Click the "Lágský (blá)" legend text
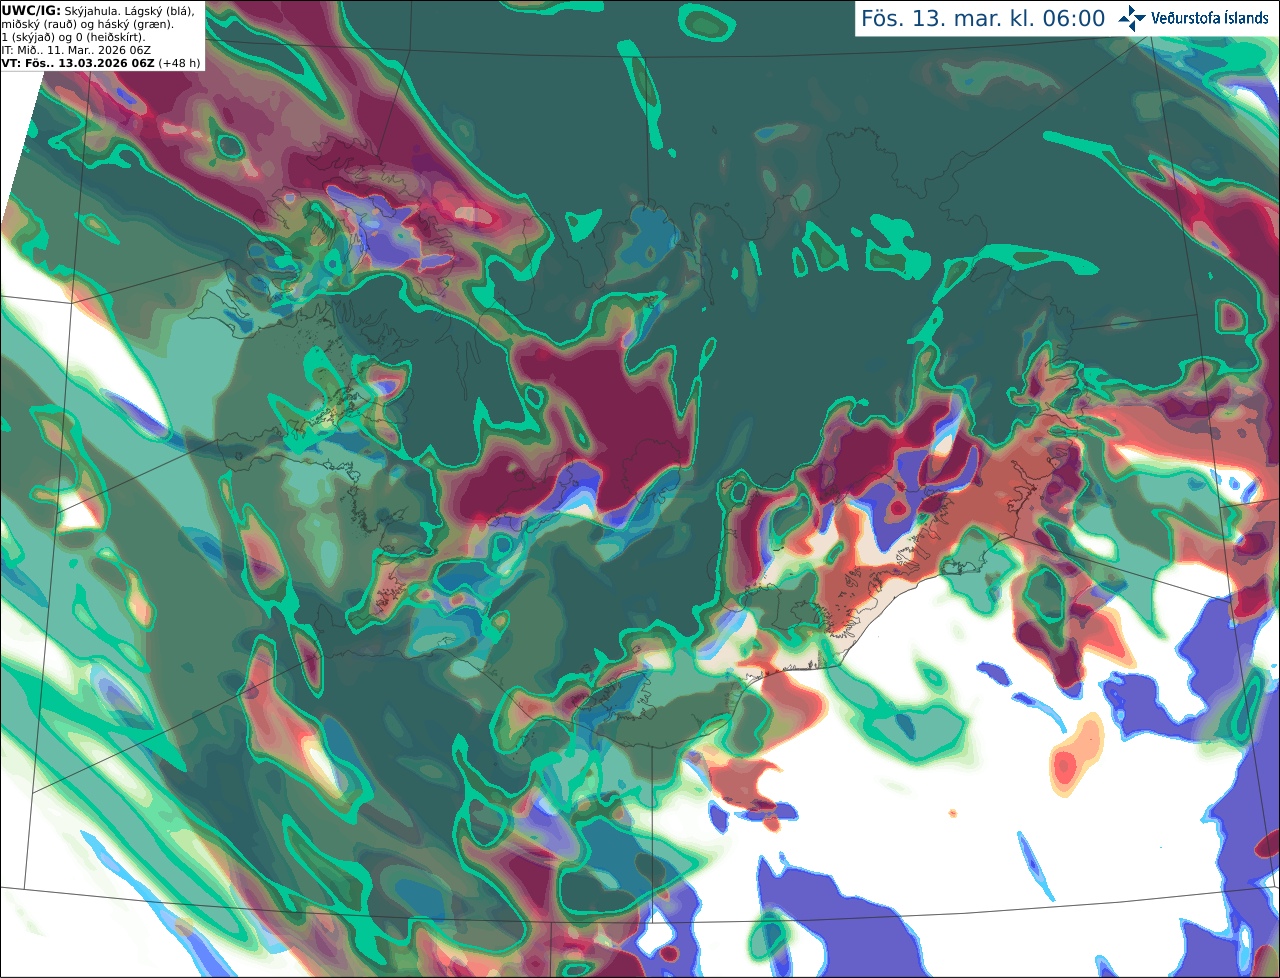This screenshot has height=978, width=1280. [159, 11]
